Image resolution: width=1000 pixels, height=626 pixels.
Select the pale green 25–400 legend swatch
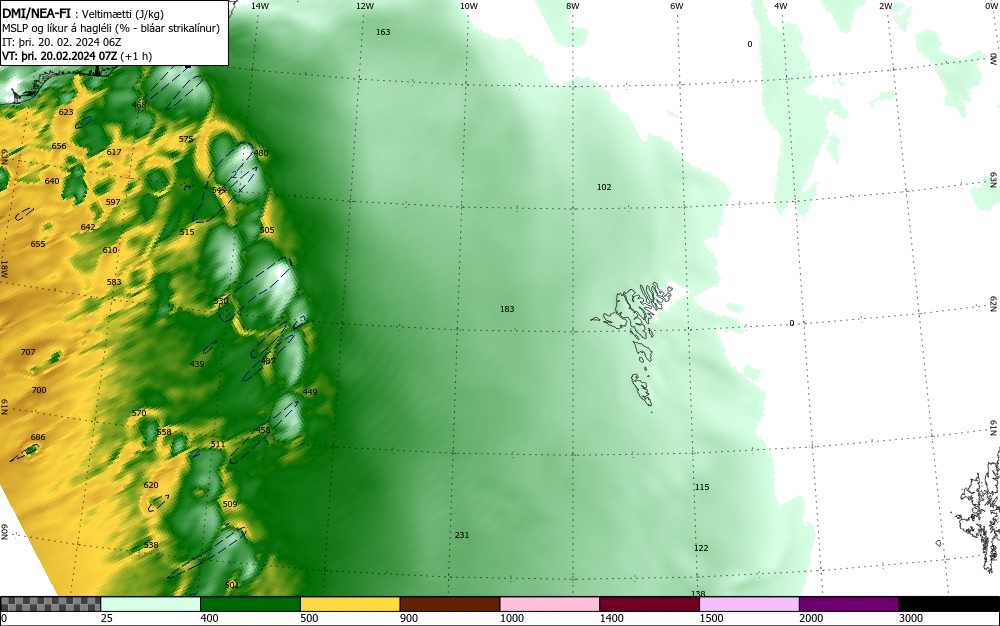[151, 604]
